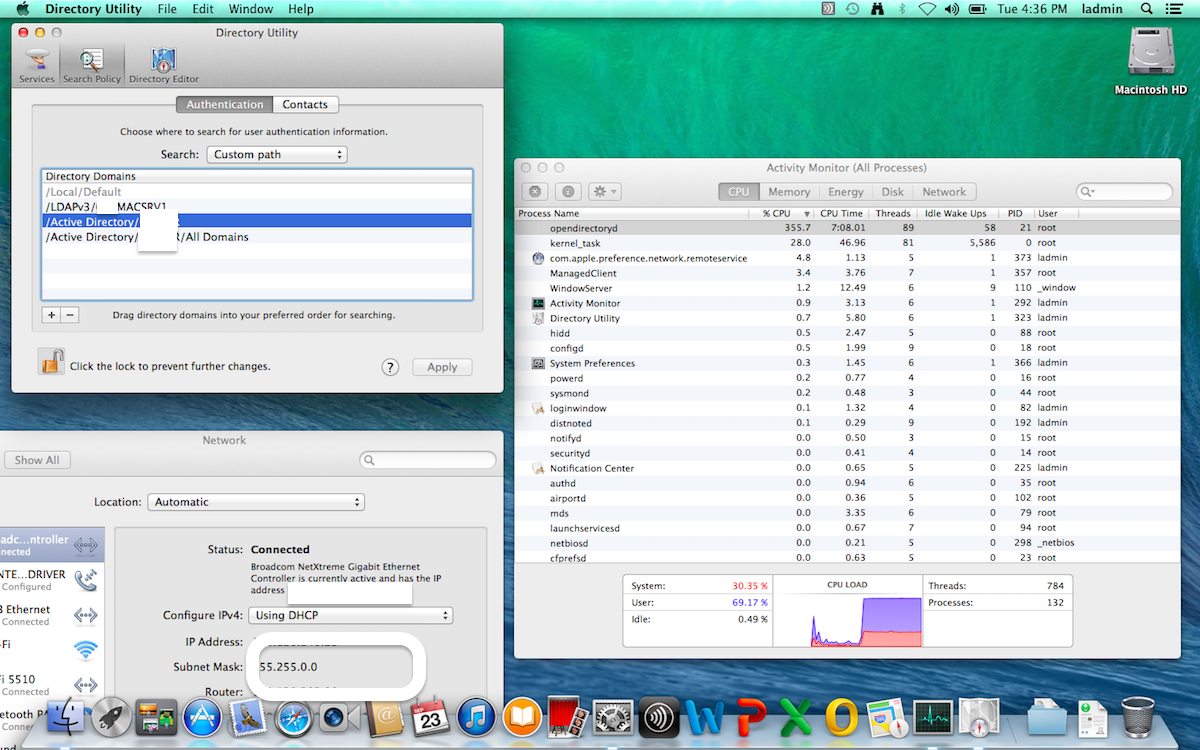Launch Microsoft Excel from the Dock
Screen dimensions: 1200x750
(796, 717)
